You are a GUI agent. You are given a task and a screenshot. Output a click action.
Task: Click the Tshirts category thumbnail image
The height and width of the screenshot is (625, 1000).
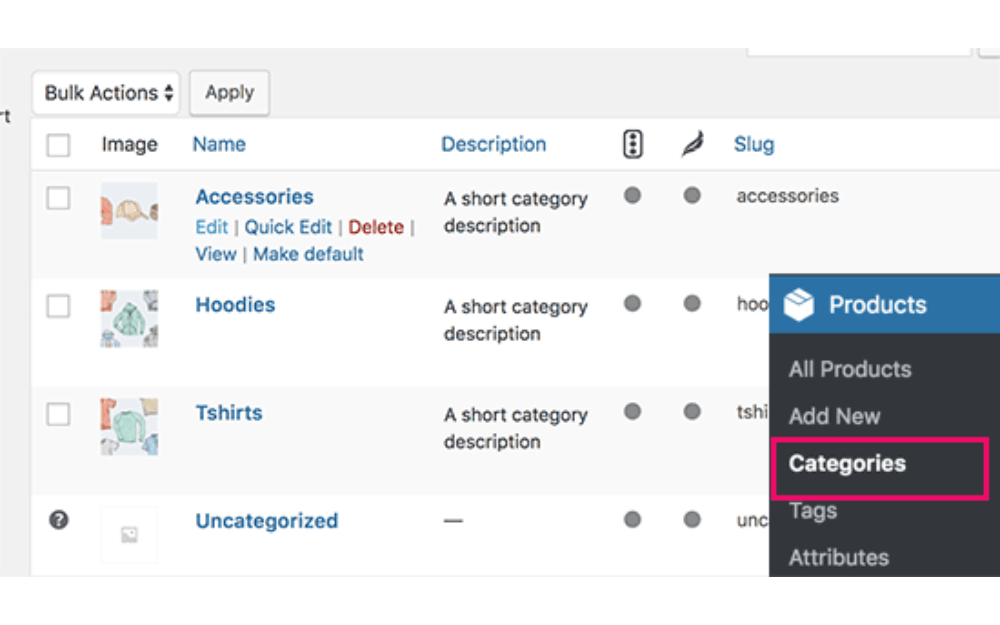pos(129,426)
